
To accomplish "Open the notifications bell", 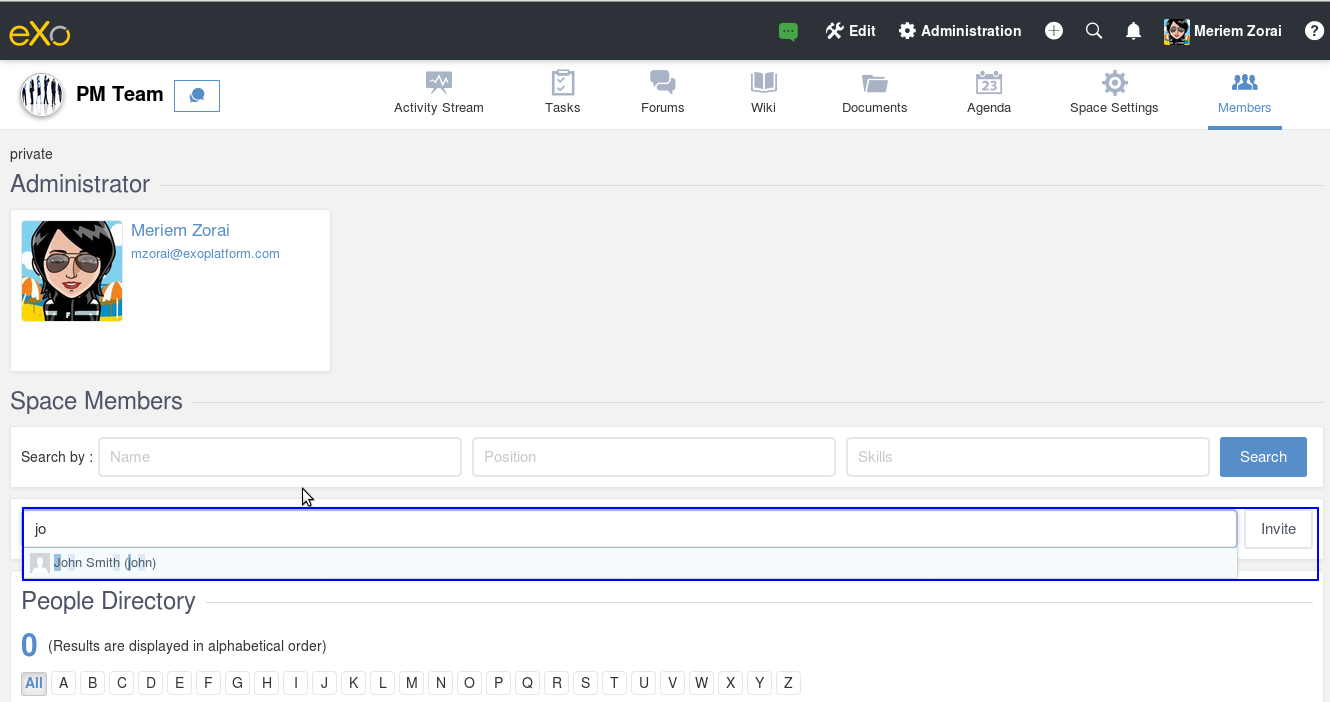I will click(x=1133, y=31).
